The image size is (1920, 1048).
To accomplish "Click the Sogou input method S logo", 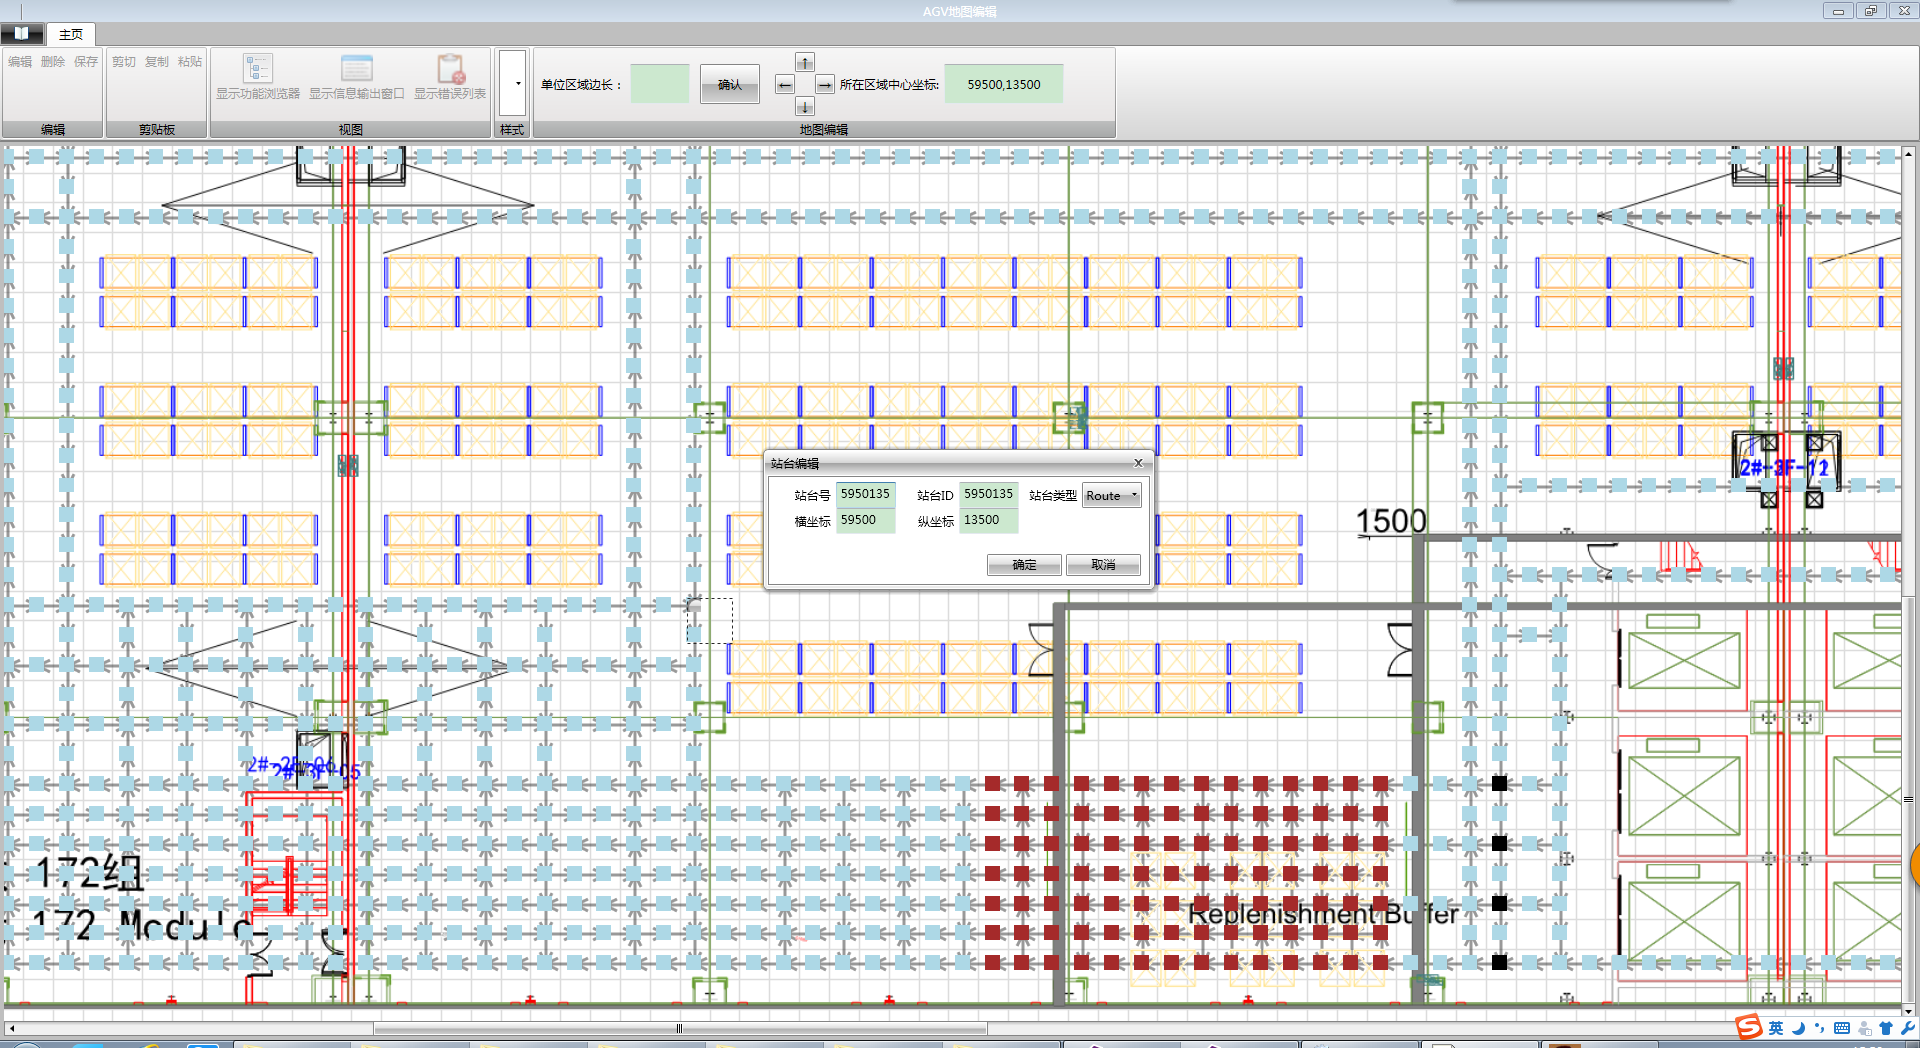I will [x=1749, y=1027].
